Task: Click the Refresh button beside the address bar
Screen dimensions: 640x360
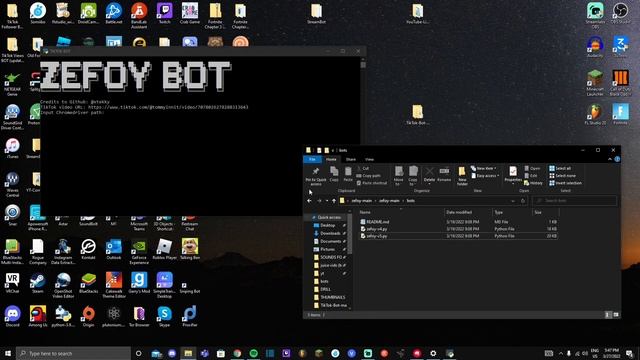Action: 523,201
